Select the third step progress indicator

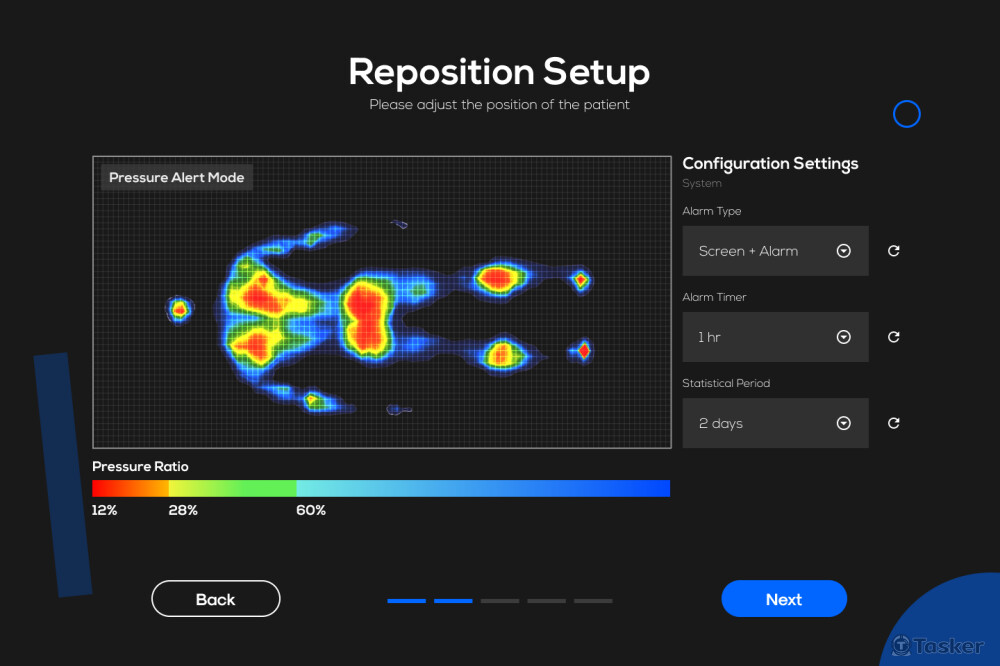(500, 601)
